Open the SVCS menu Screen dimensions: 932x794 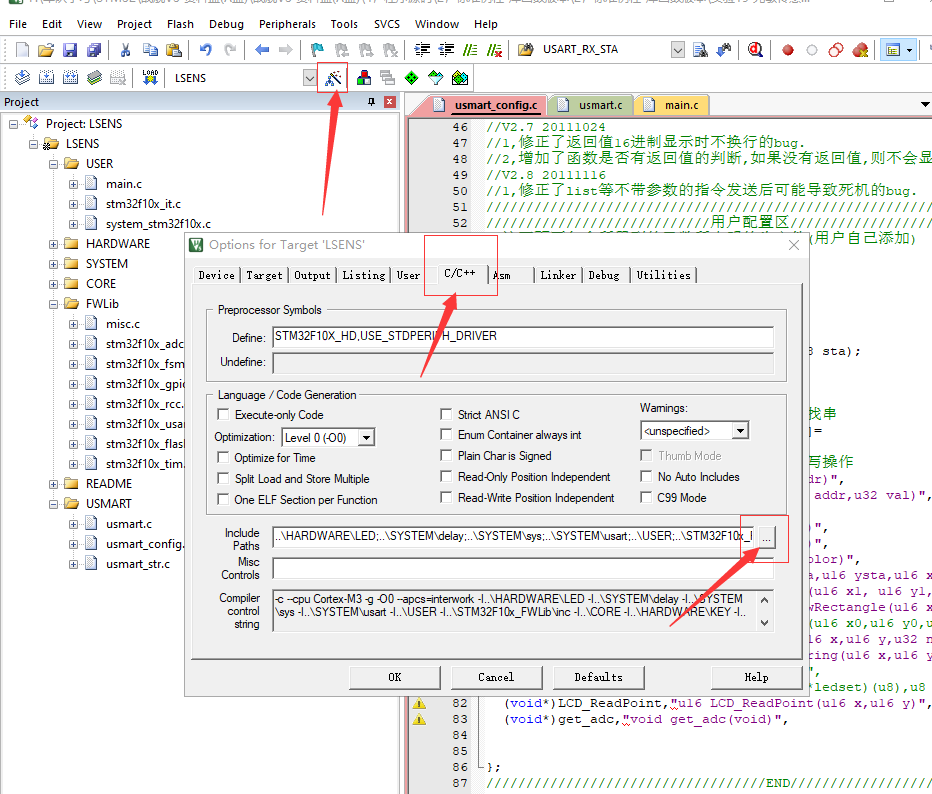coord(387,24)
